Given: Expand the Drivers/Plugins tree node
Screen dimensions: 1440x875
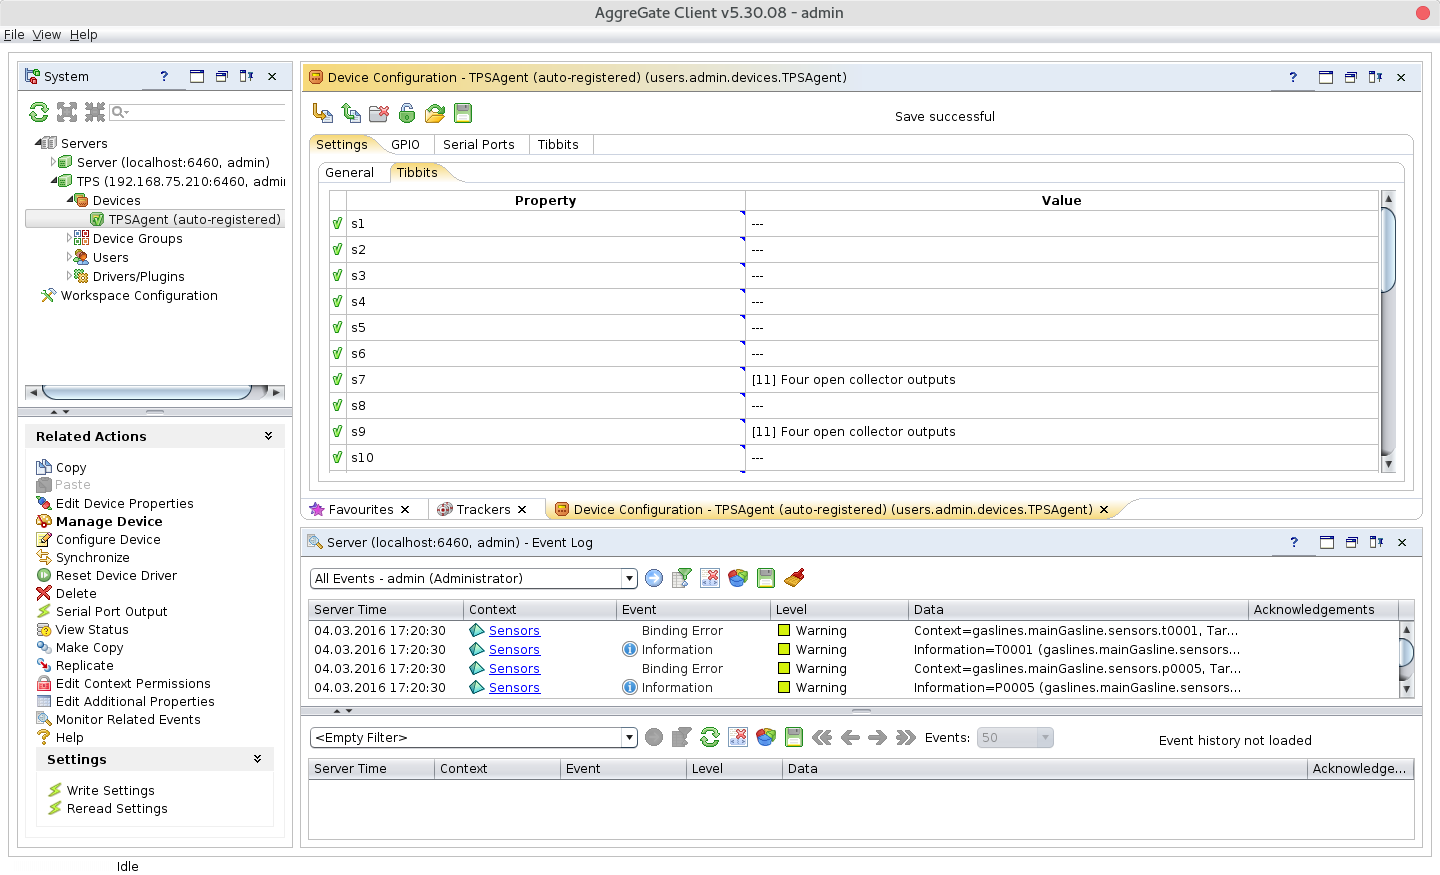Looking at the screenshot, I should tap(69, 276).
